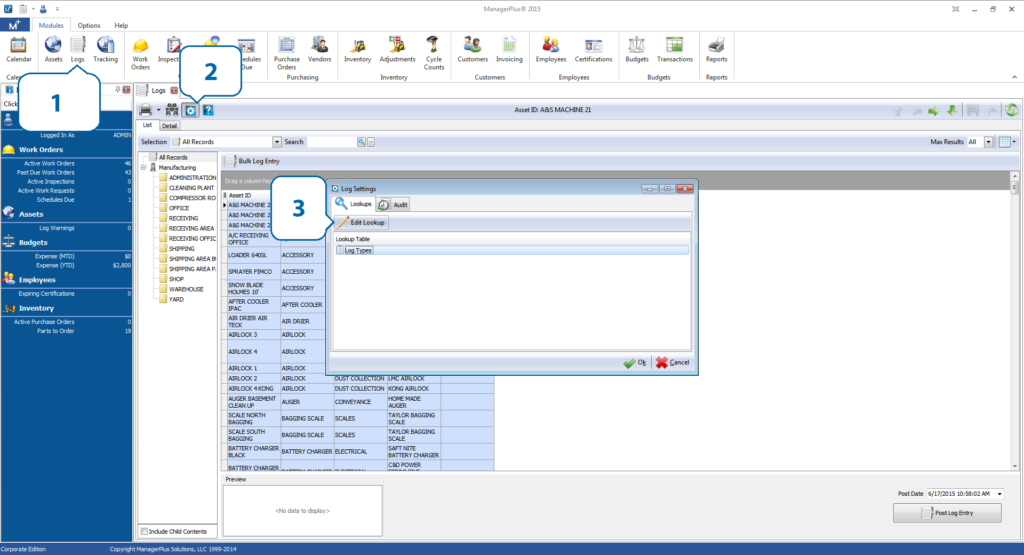Switch to the Detail tab

pos(169,126)
